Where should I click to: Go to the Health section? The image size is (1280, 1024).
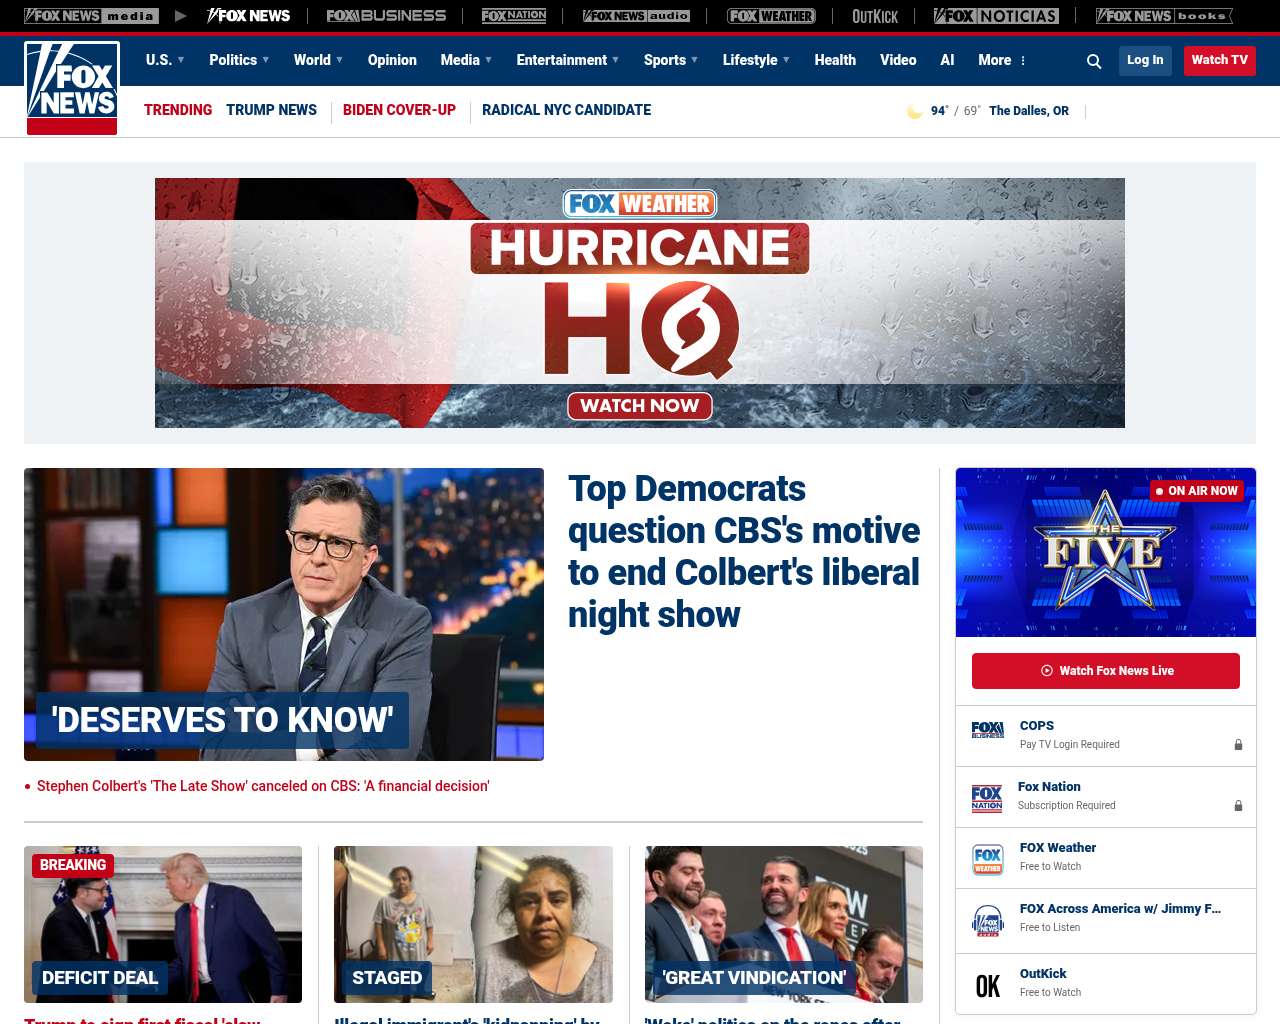coord(835,60)
